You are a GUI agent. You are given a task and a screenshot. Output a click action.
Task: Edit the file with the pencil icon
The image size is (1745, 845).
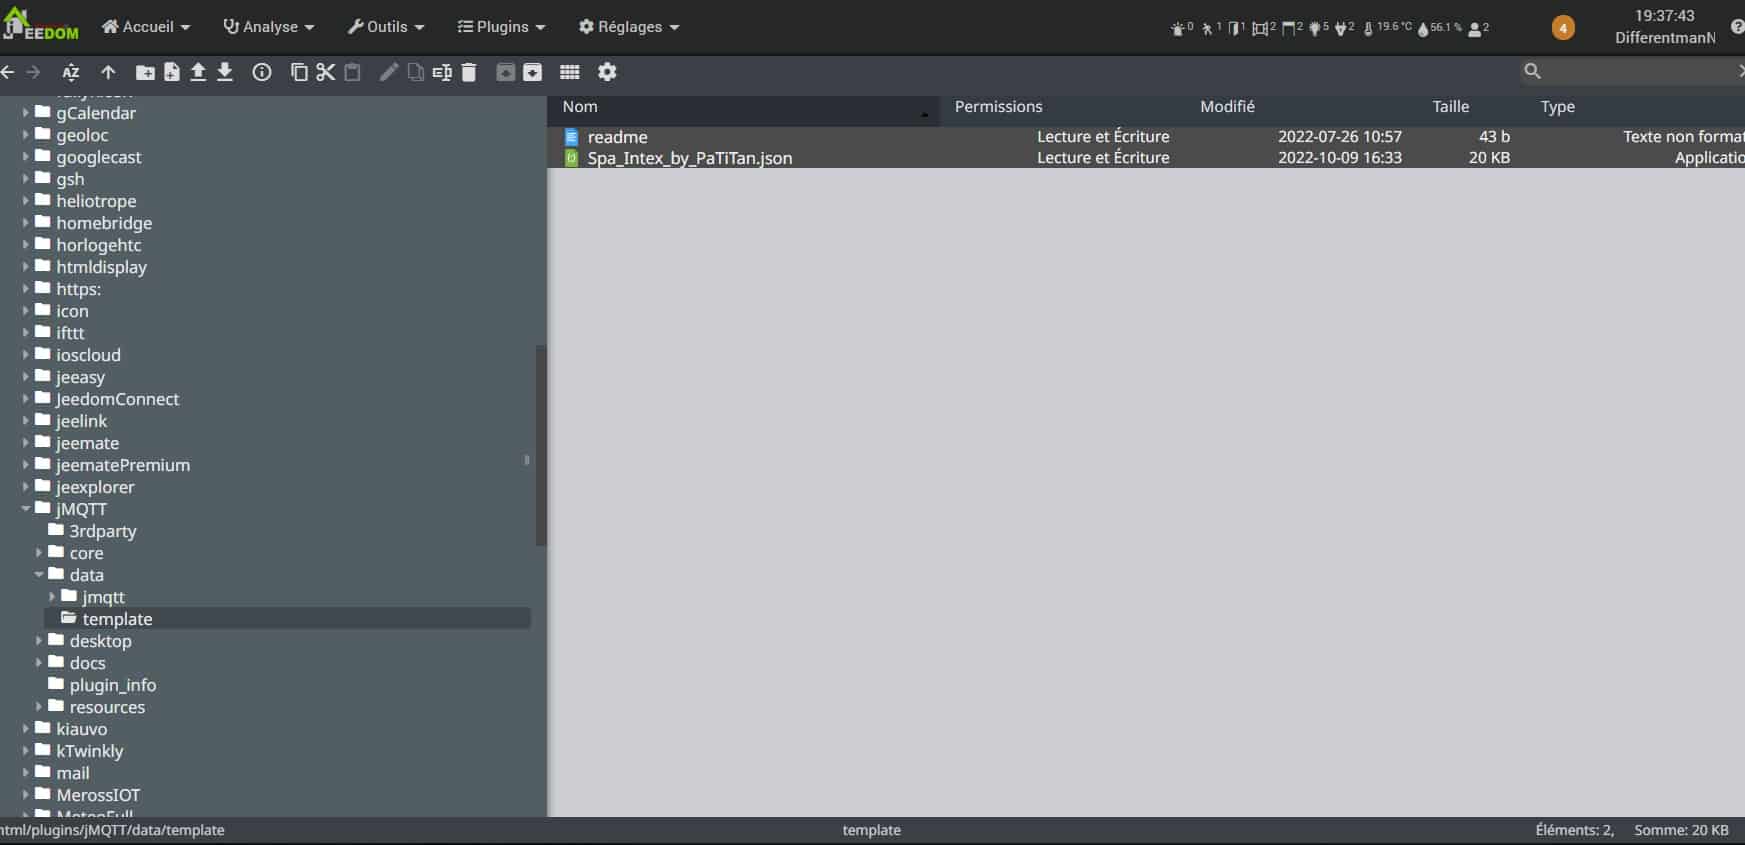pos(389,72)
